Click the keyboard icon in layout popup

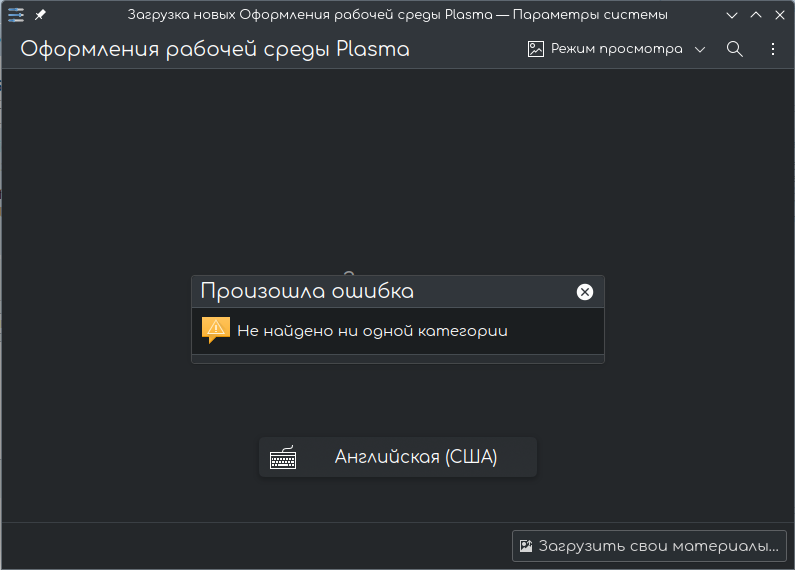click(x=283, y=458)
